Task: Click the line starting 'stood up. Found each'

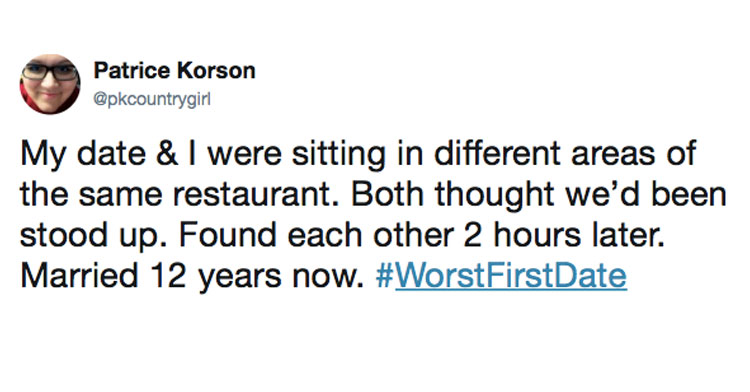Action: [x=342, y=235]
